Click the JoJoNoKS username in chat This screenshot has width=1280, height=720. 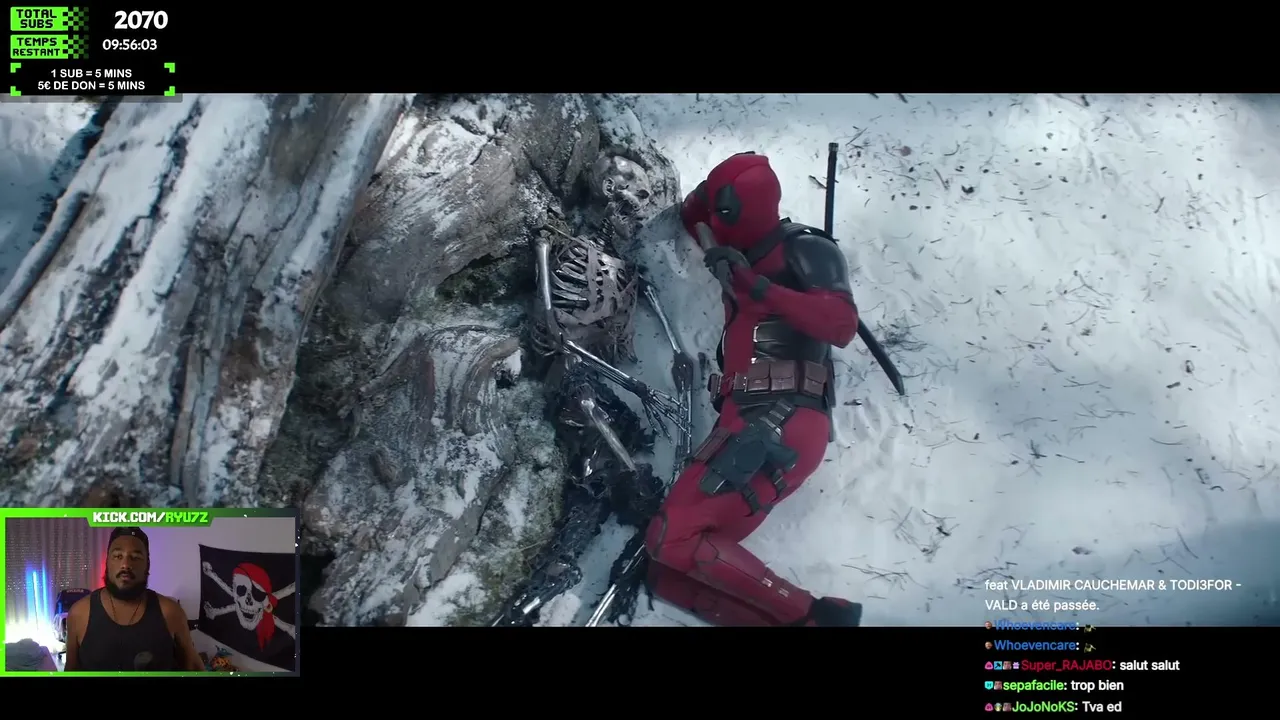(1042, 707)
